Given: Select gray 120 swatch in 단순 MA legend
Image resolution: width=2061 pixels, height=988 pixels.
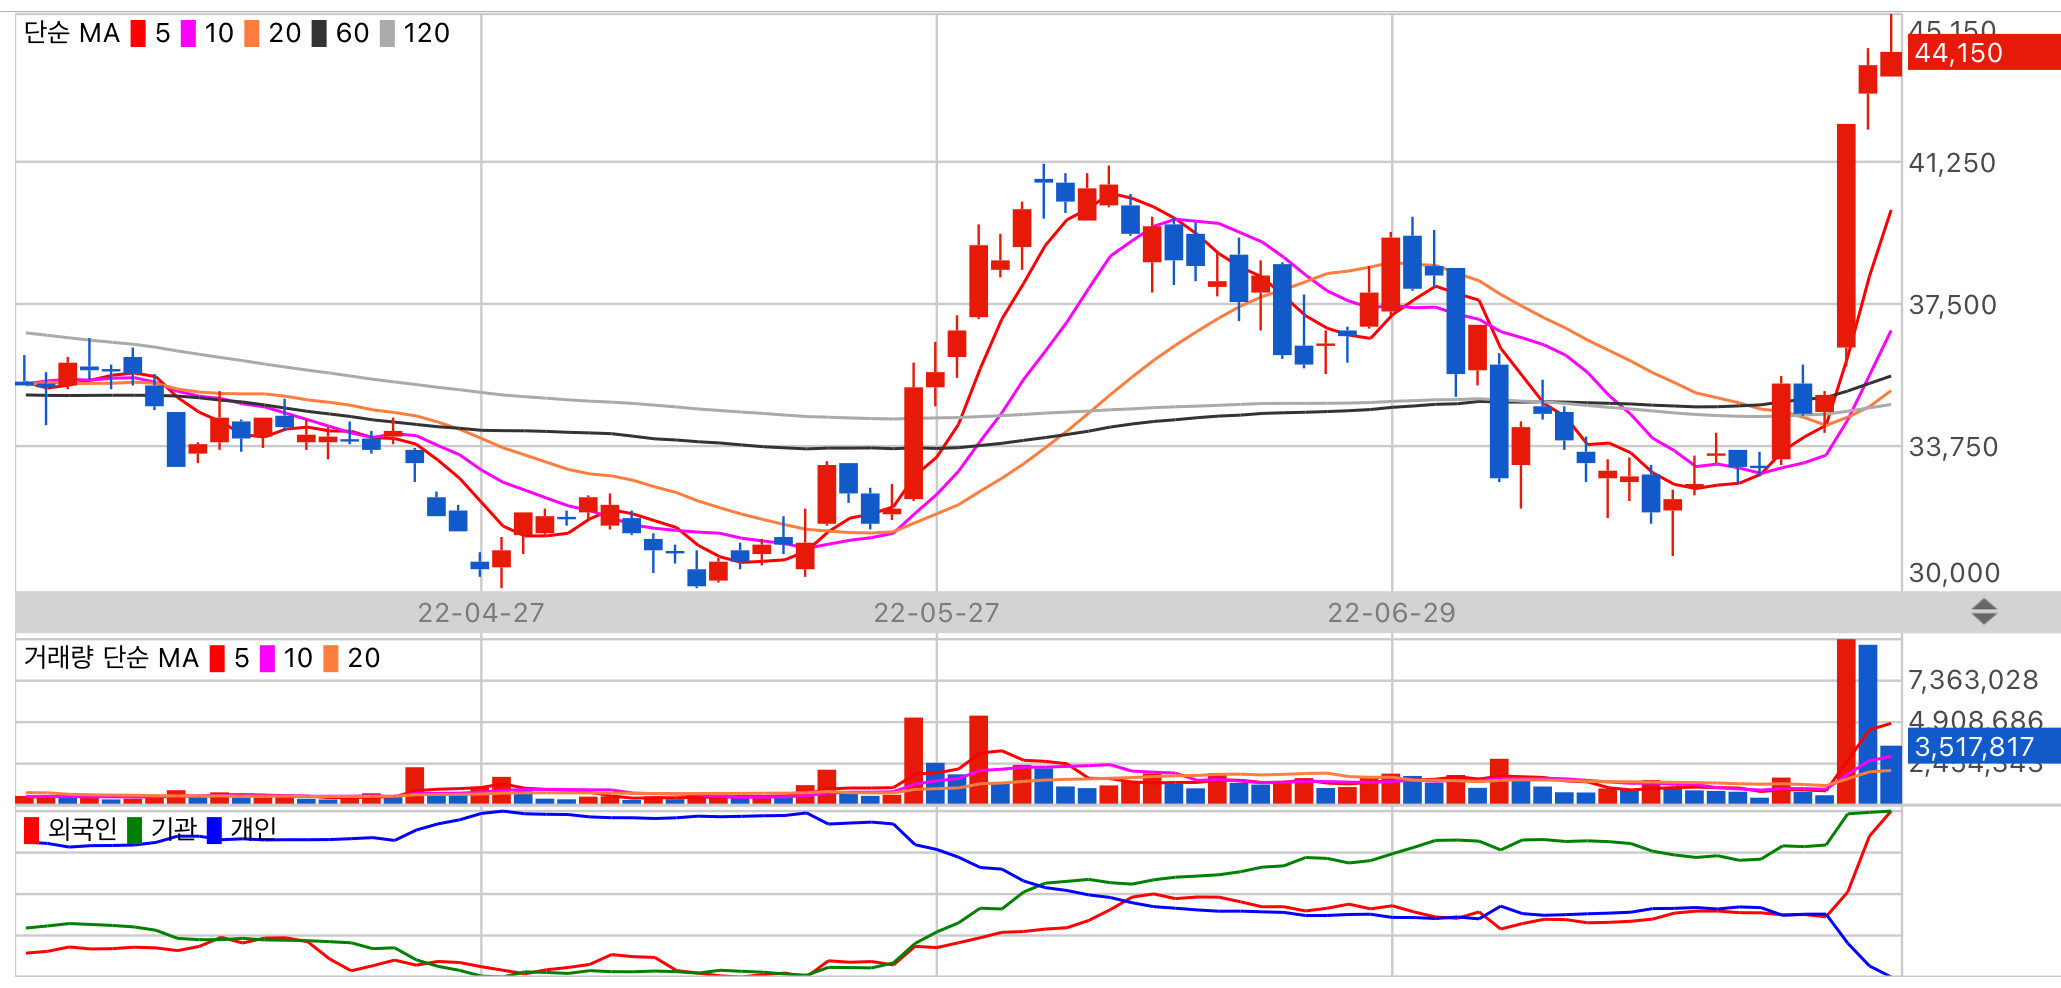Looking at the screenshot, I should [387, 34].
